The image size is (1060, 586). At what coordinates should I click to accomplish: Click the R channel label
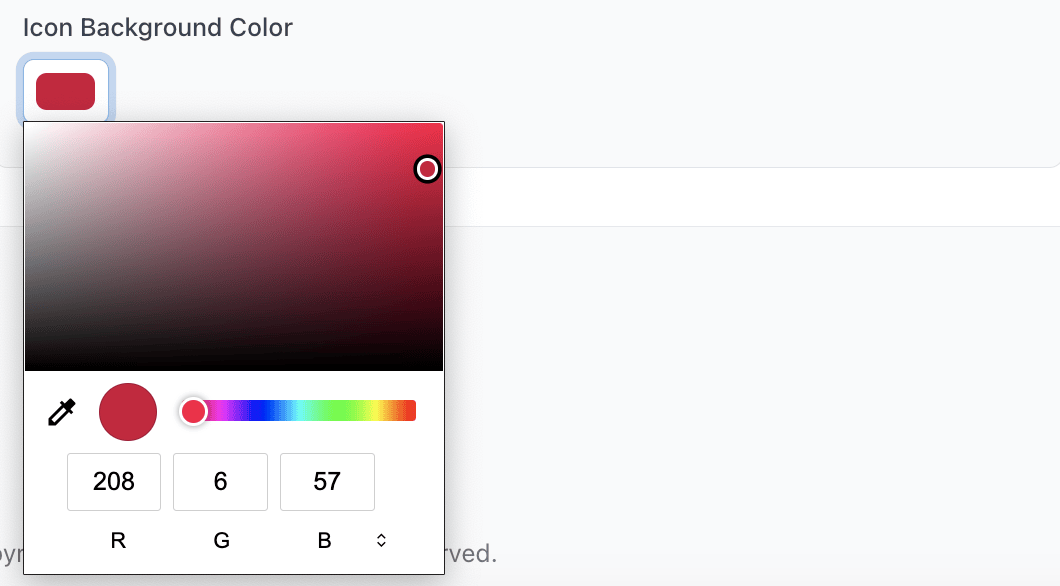[x=118, y=541]
